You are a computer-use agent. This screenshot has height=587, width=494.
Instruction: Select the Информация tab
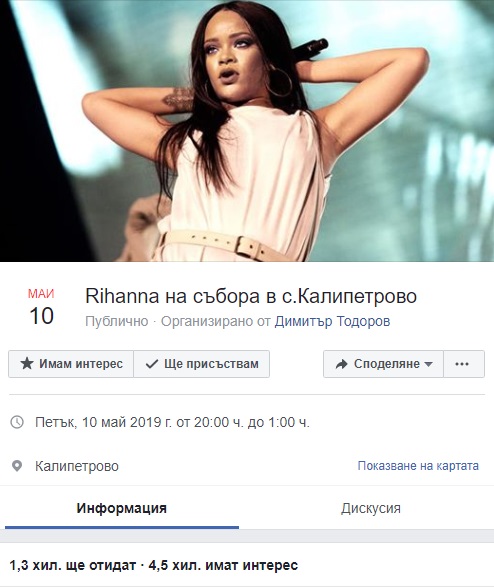point(122,508)
